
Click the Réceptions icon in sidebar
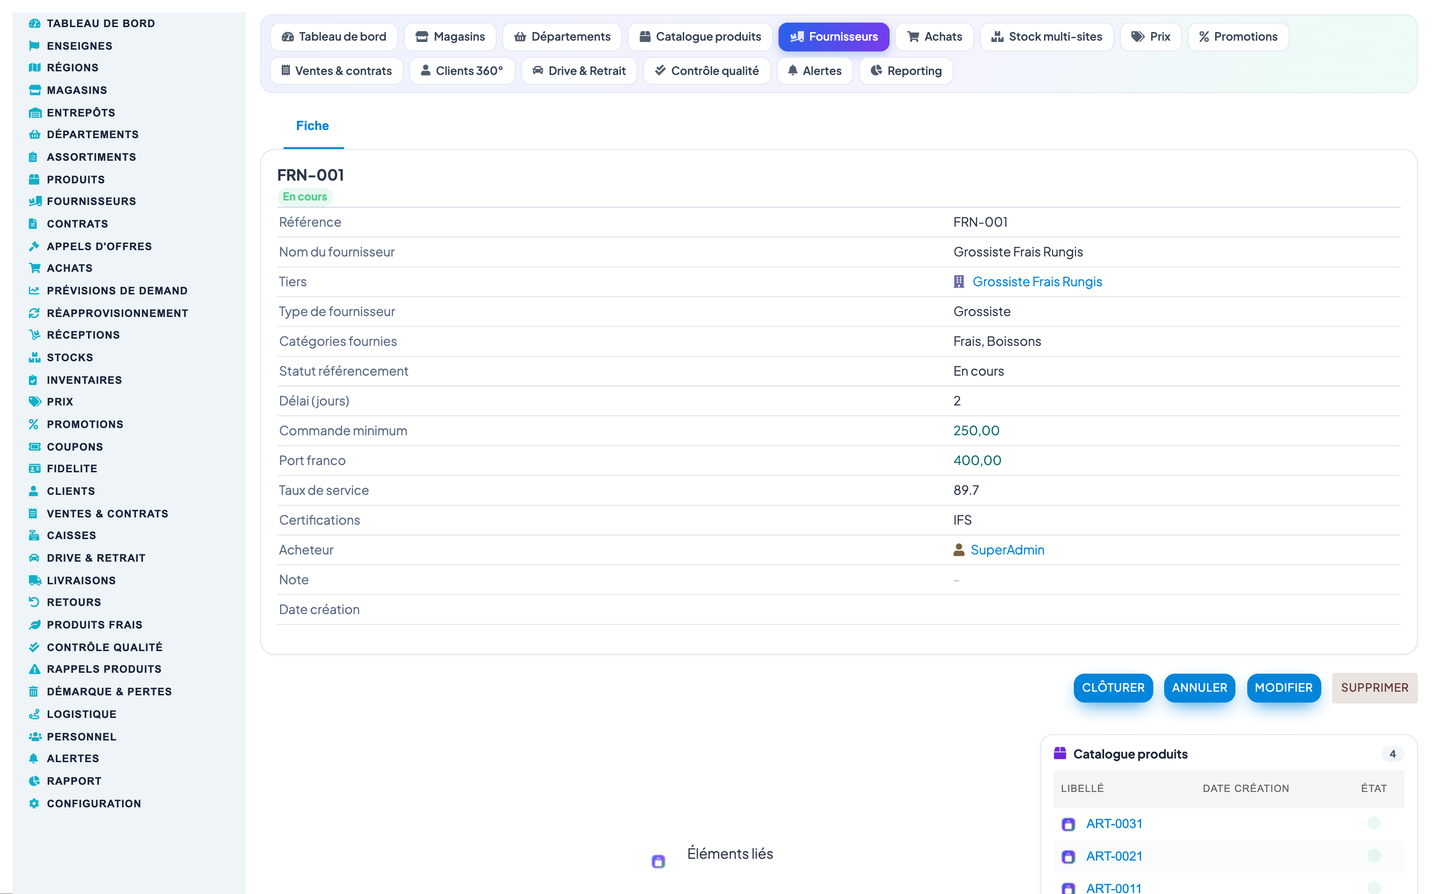tap(35, 335)
